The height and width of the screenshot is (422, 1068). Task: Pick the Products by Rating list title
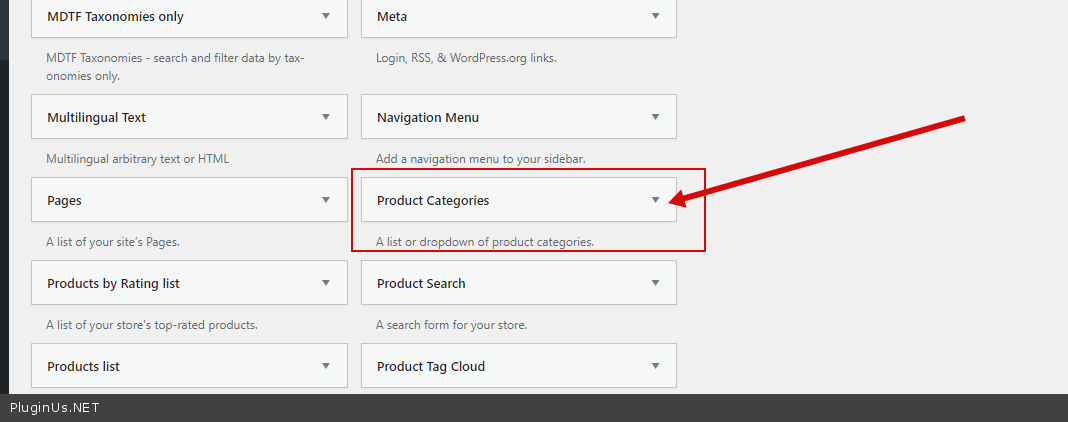[x=113, y=283]
